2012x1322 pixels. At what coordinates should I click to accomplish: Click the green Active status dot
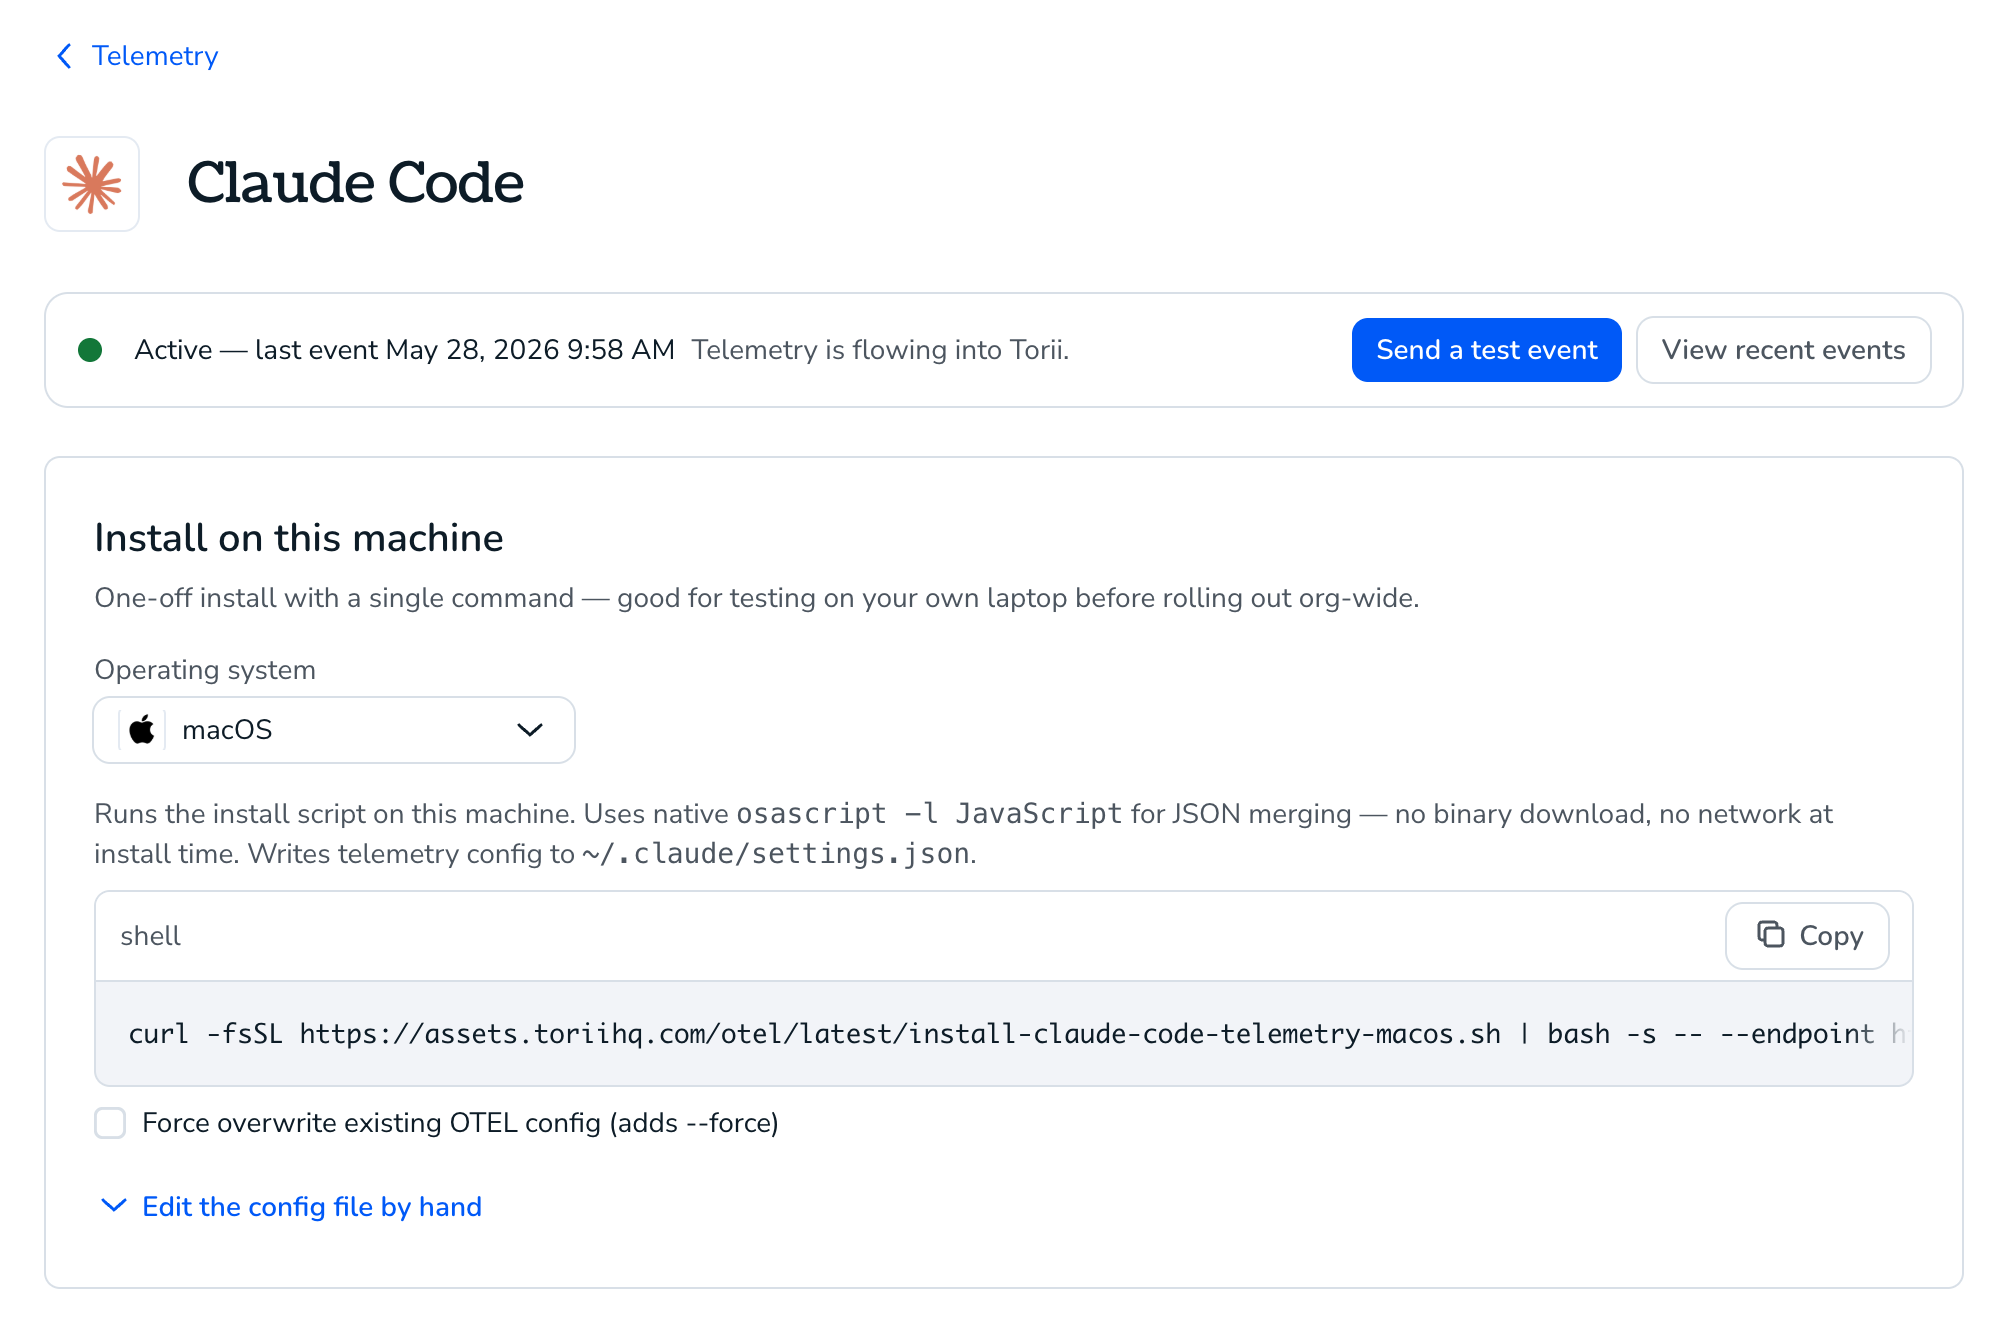[x=90, y=350]
